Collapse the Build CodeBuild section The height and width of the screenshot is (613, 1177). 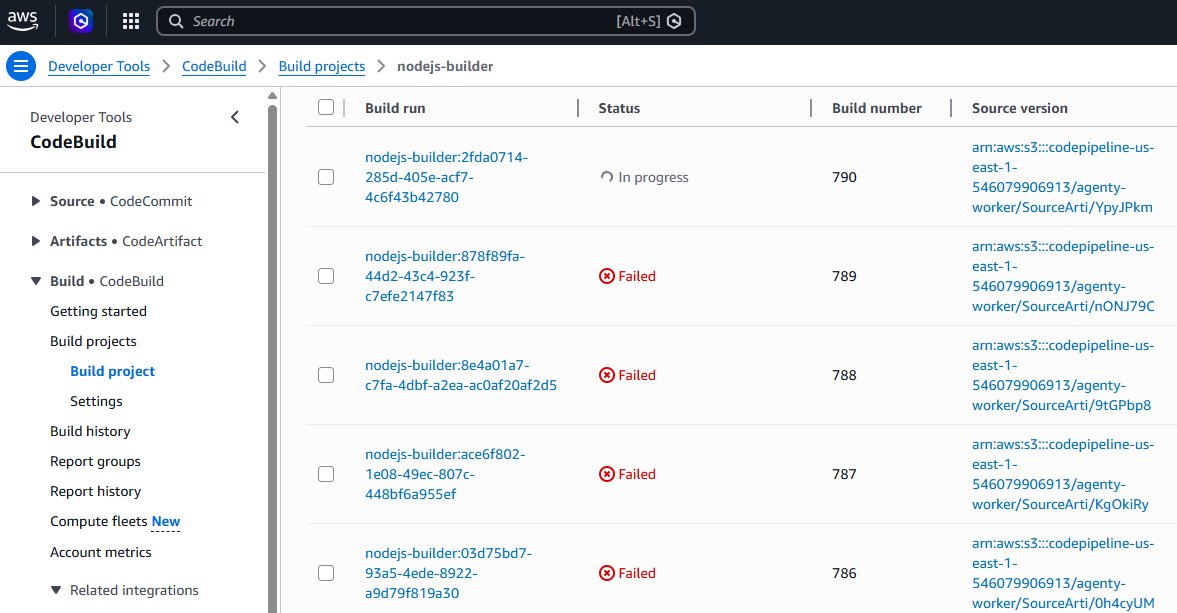(35, 281)
